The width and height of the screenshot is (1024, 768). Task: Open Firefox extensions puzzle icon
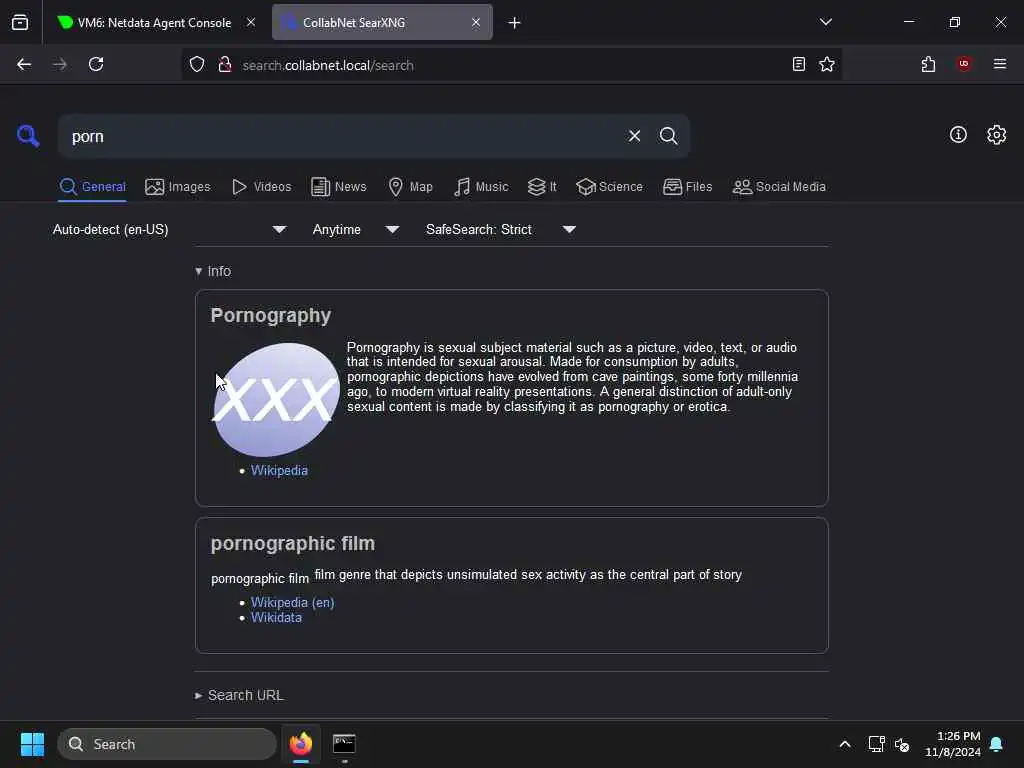pyautogui.click(x=928, y=65)
